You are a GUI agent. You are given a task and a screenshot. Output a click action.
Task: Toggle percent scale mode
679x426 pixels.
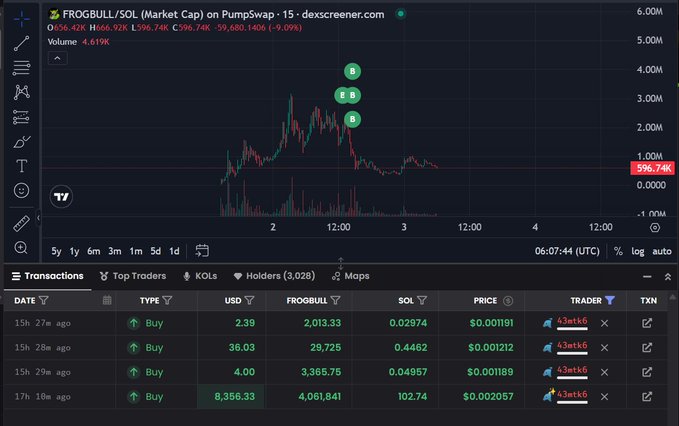[x=618, y=251]
